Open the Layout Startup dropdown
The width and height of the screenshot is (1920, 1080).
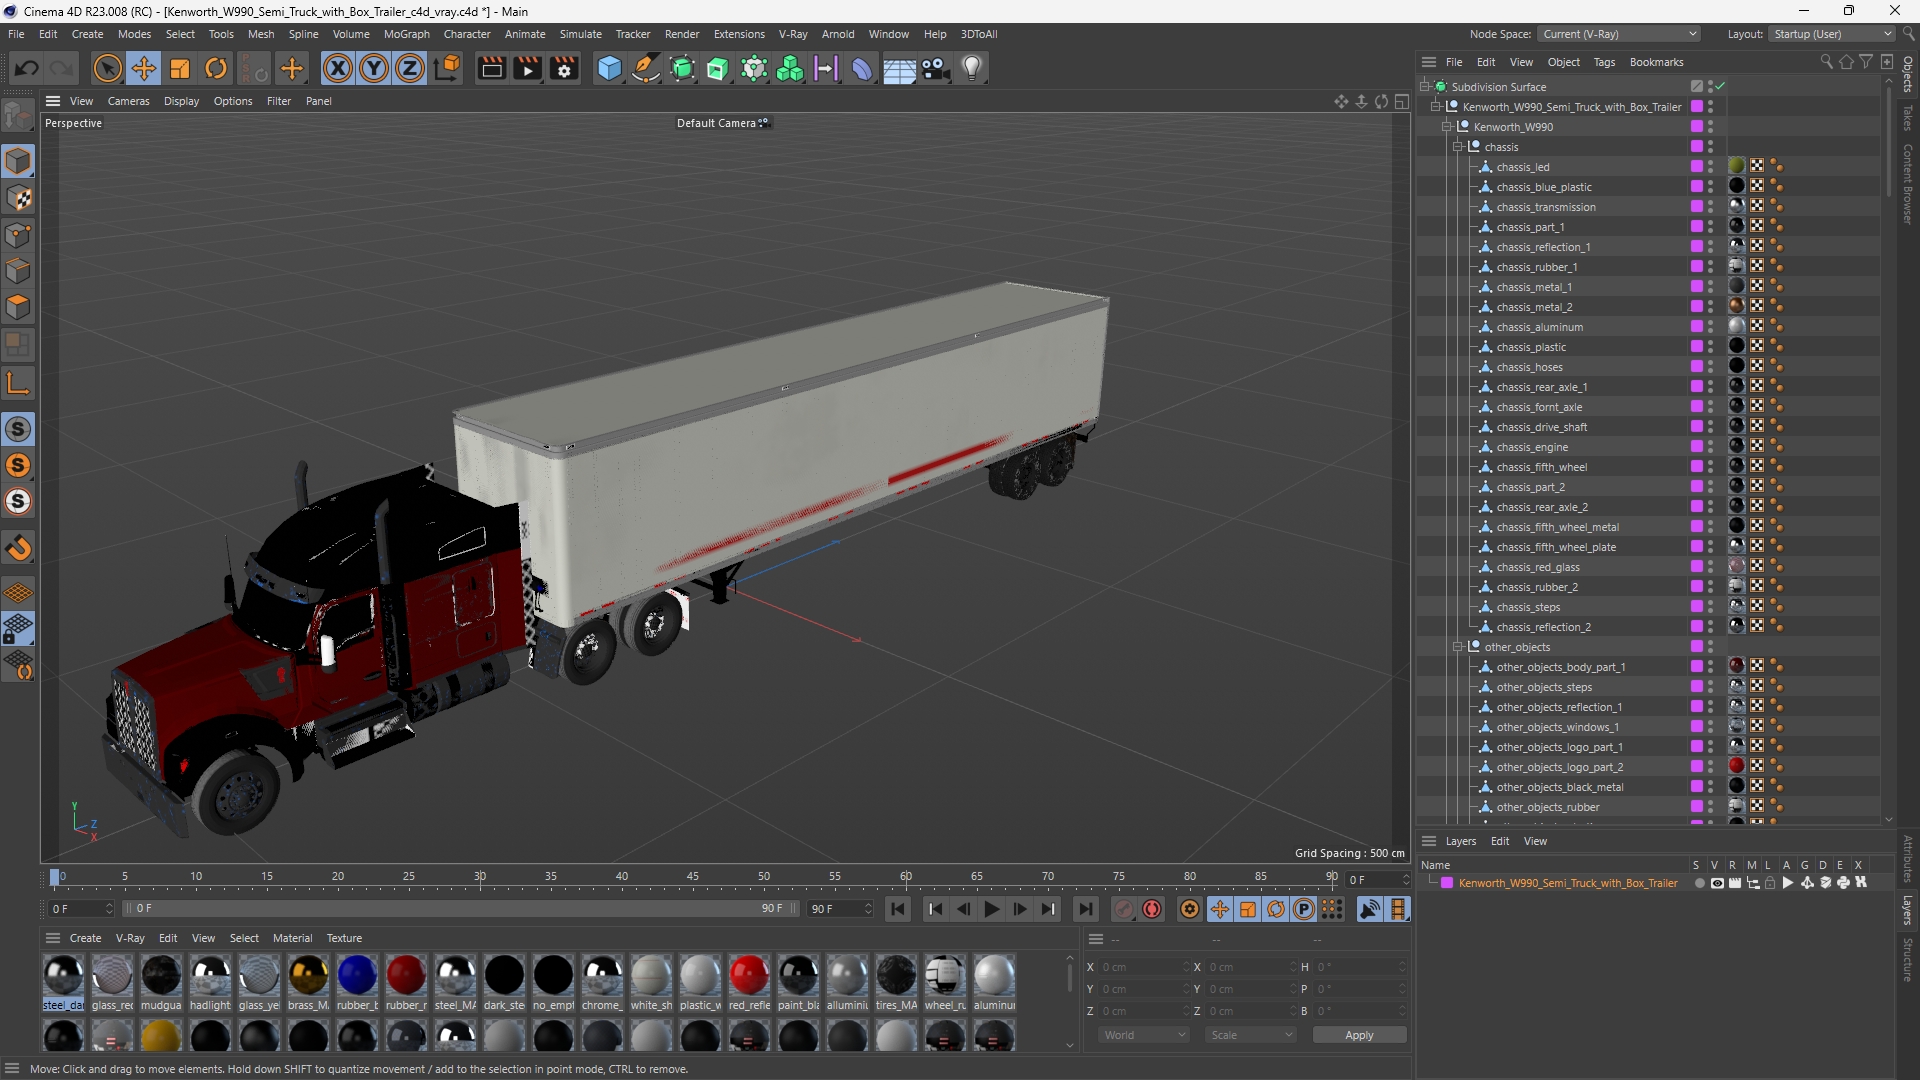1831,34
